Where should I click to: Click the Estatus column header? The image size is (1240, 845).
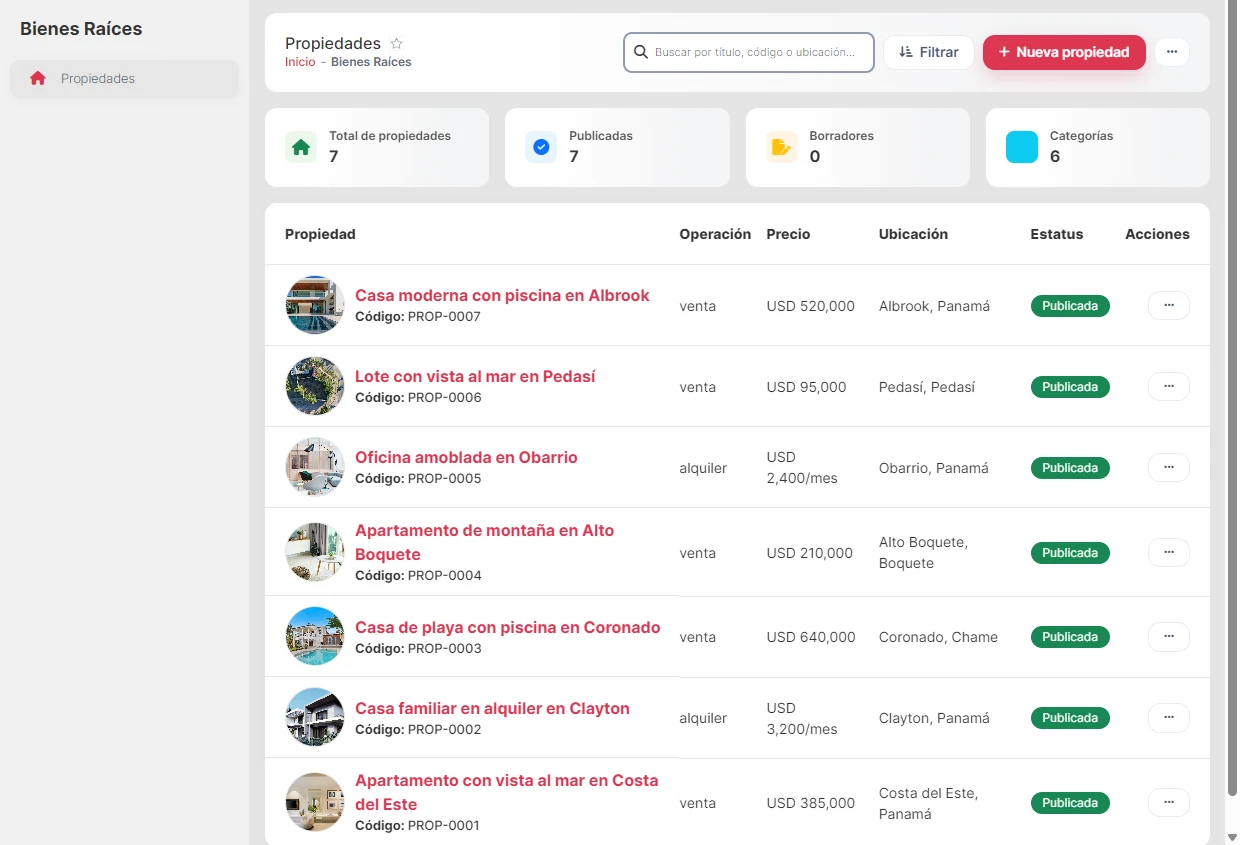(1057, 234)
